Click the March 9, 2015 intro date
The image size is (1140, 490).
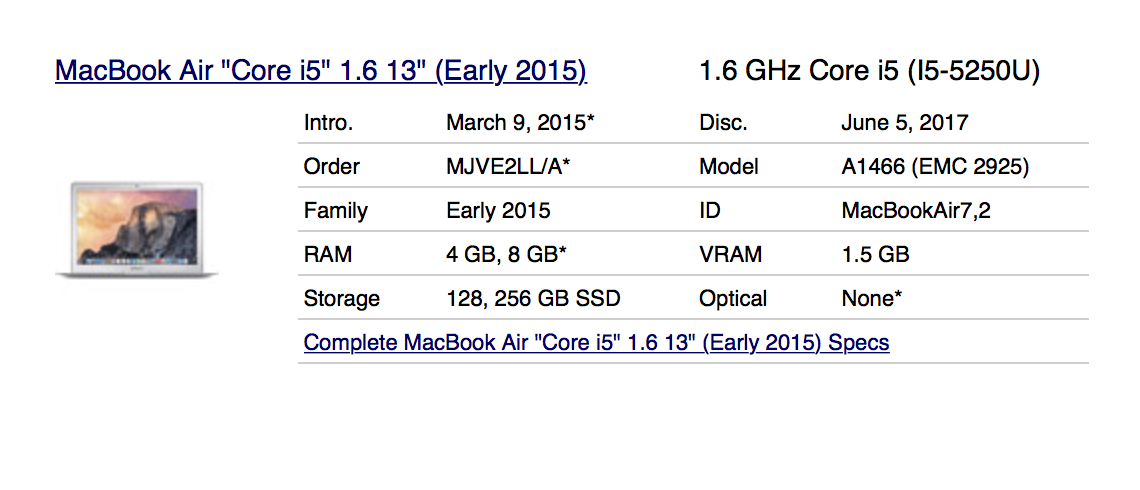pyautogui.click(x=520, y=123)
